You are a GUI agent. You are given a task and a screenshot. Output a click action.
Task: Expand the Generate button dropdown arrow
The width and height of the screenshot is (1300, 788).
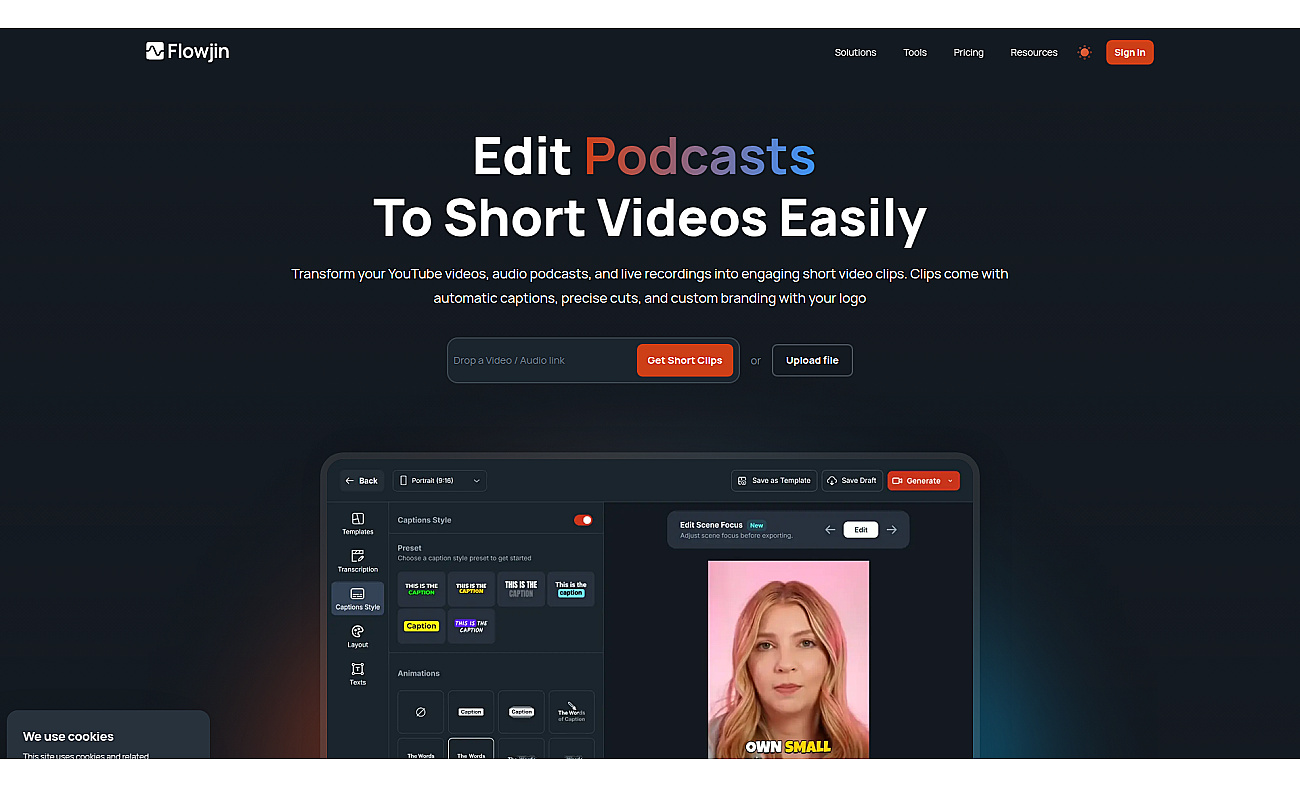tap(950, 481)
